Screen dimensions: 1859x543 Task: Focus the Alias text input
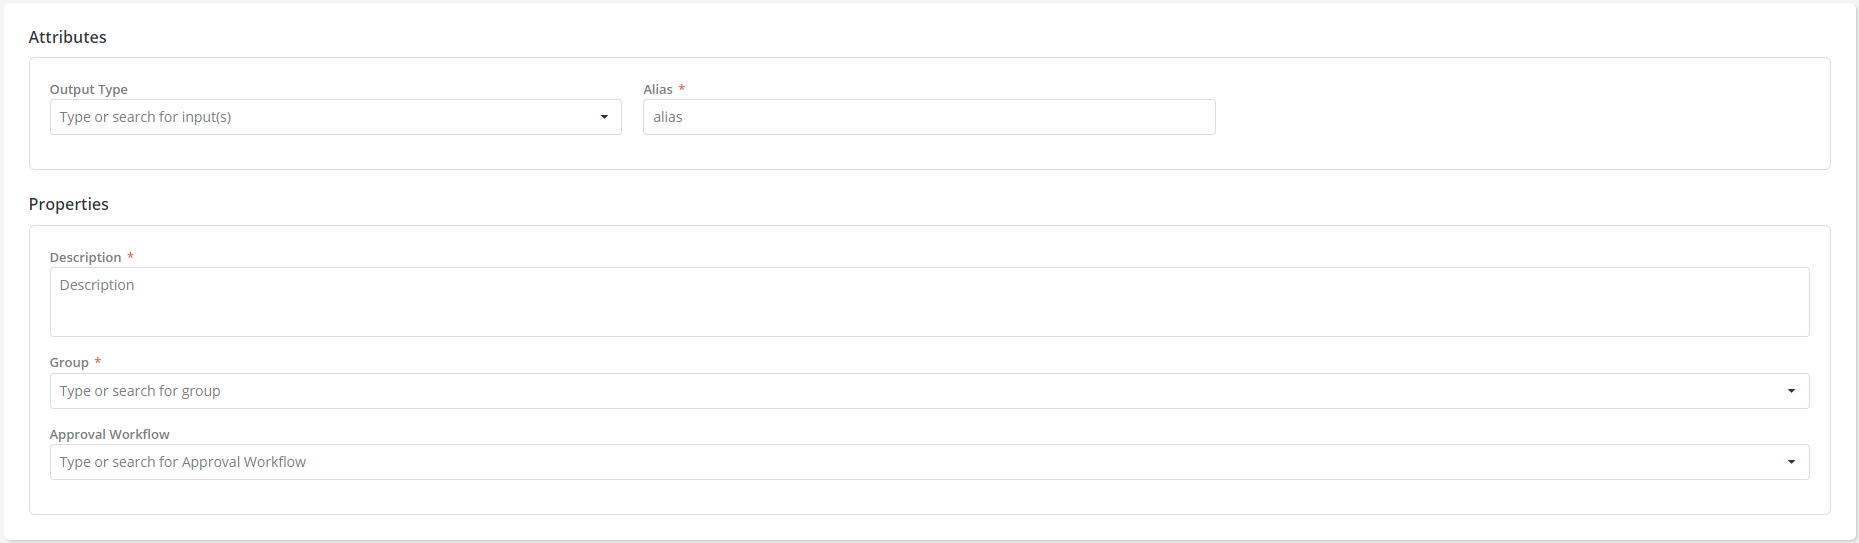(x=928, y=117)
